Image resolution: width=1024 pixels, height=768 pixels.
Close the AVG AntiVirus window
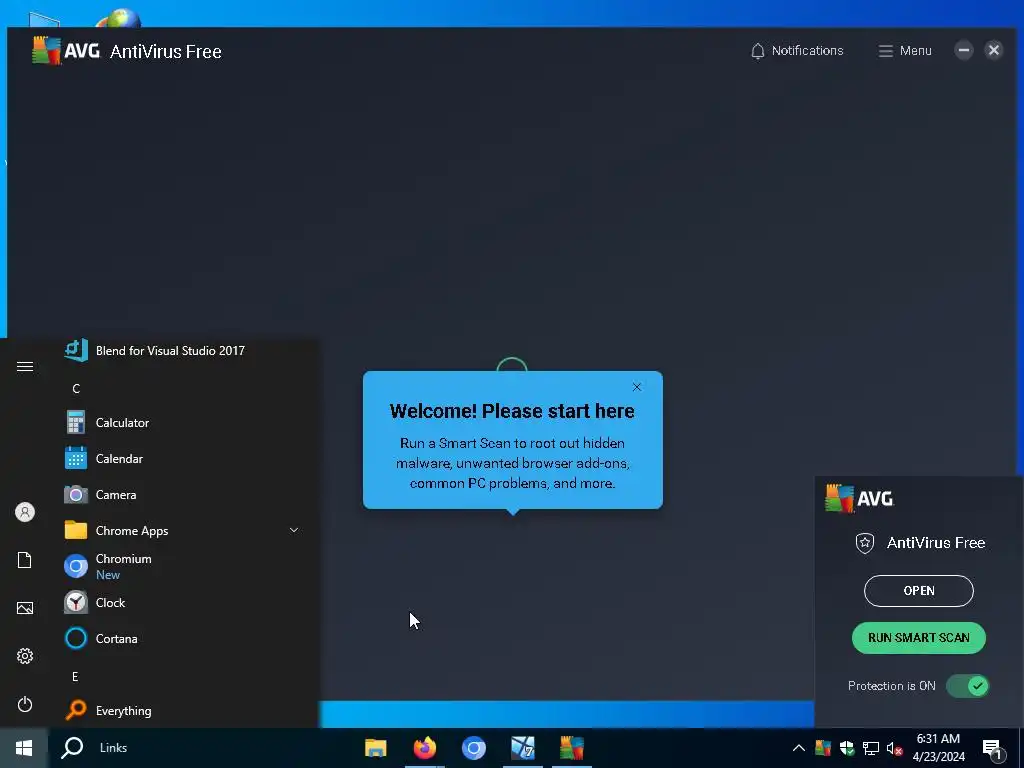click(993, 50)
